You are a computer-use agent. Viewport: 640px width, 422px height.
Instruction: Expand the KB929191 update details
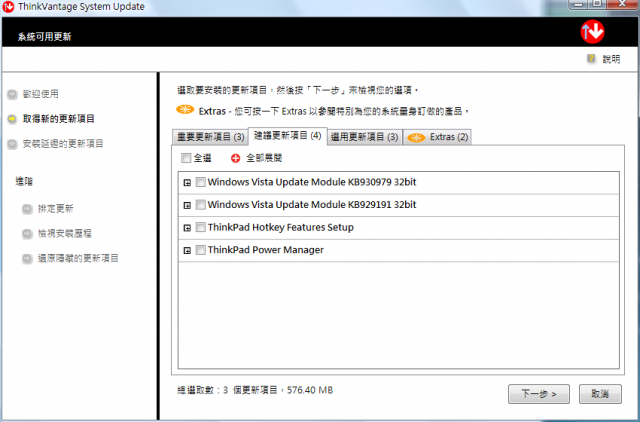[x=187, y=205]
